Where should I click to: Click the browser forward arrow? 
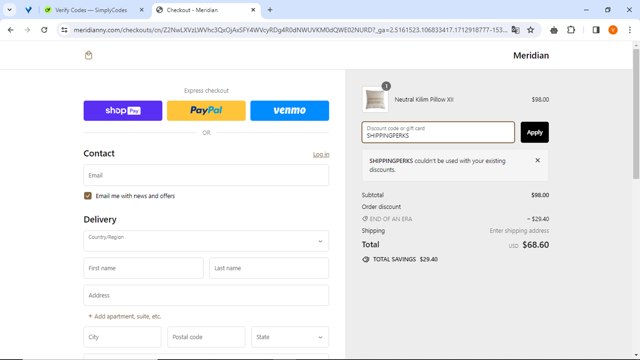coord(27,30)
